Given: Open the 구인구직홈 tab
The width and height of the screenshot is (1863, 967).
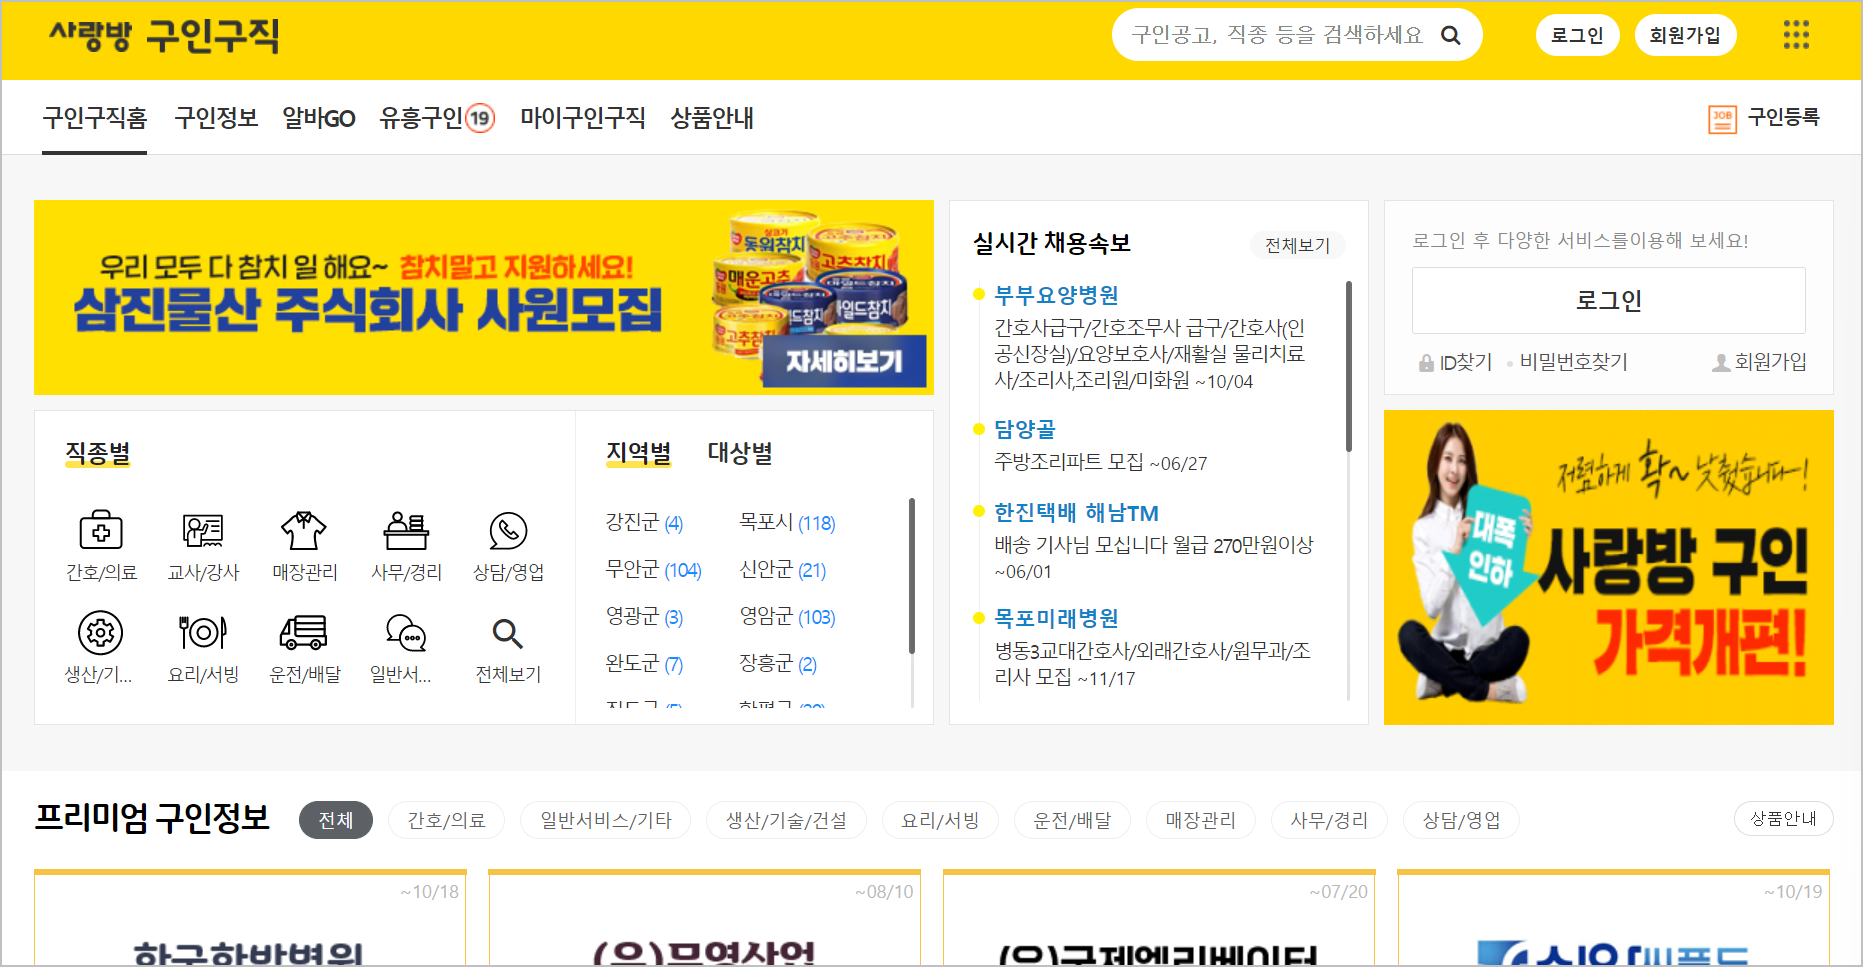Looking at the screenshot, I should [95, 118].
